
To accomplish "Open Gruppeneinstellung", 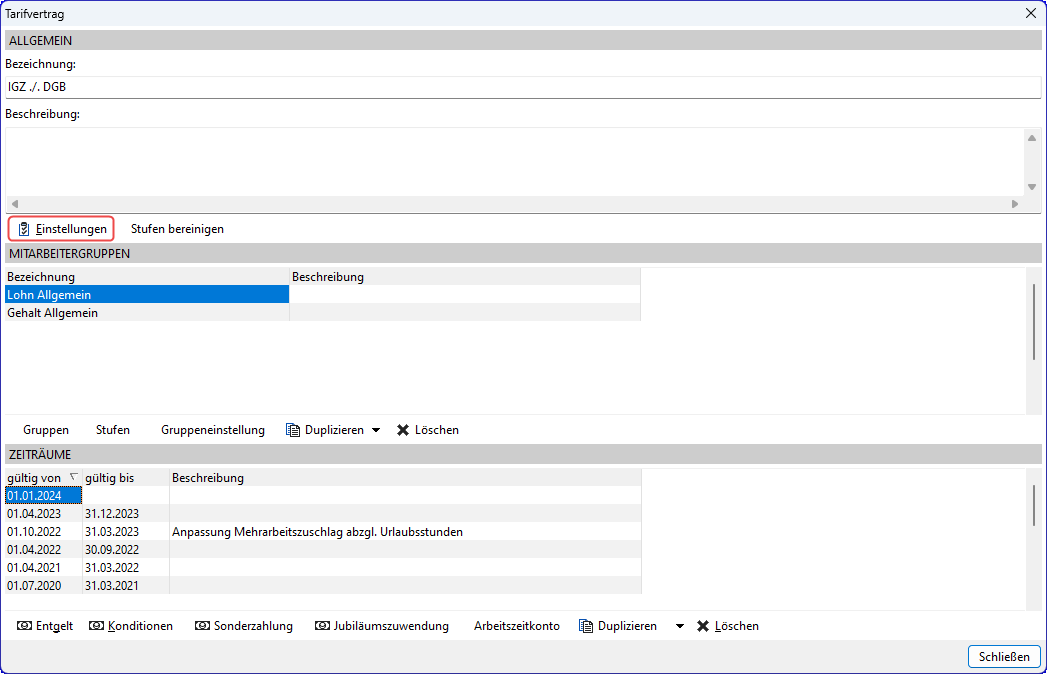I will point(213,430).
